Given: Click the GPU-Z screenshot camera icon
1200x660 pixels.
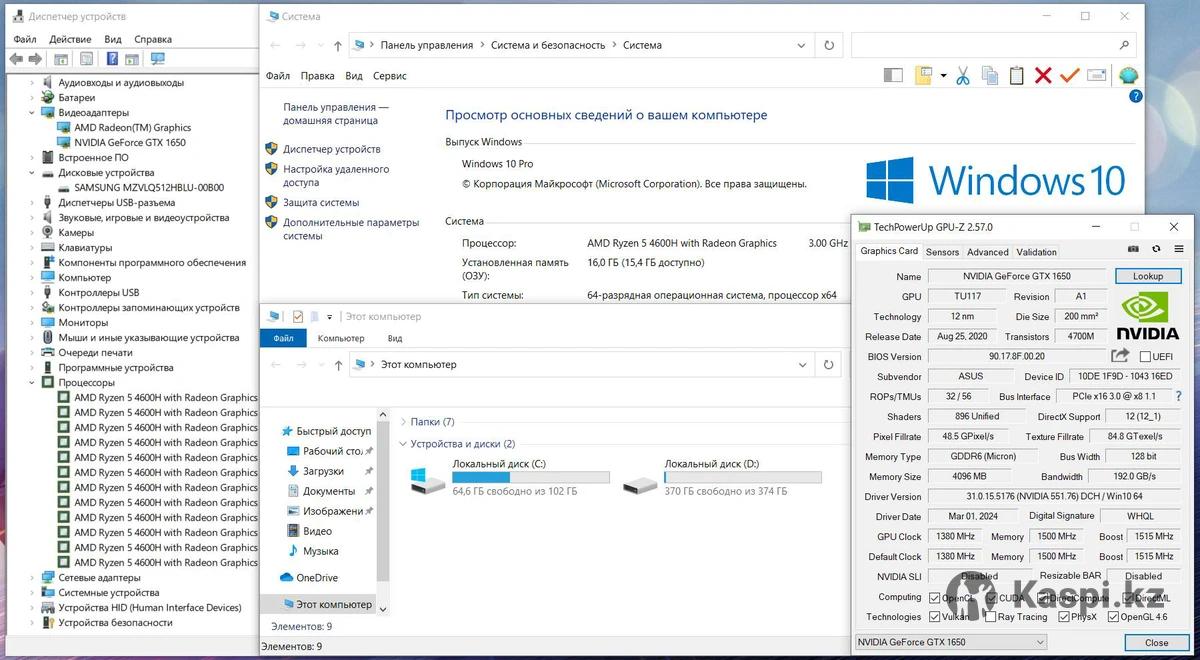Looking at the screenshot, I should pos(1133,249).
